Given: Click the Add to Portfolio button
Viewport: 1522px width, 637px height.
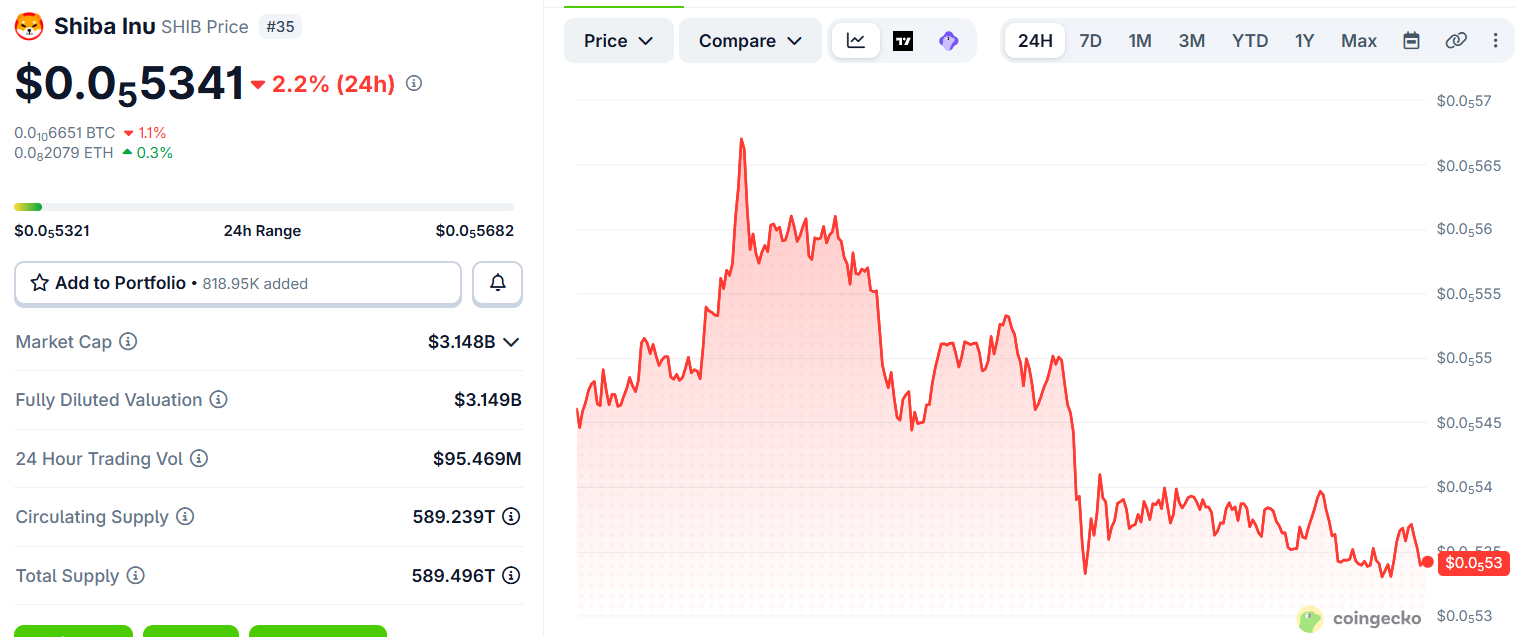Looking at the screenshot, I should click(238, 283).
